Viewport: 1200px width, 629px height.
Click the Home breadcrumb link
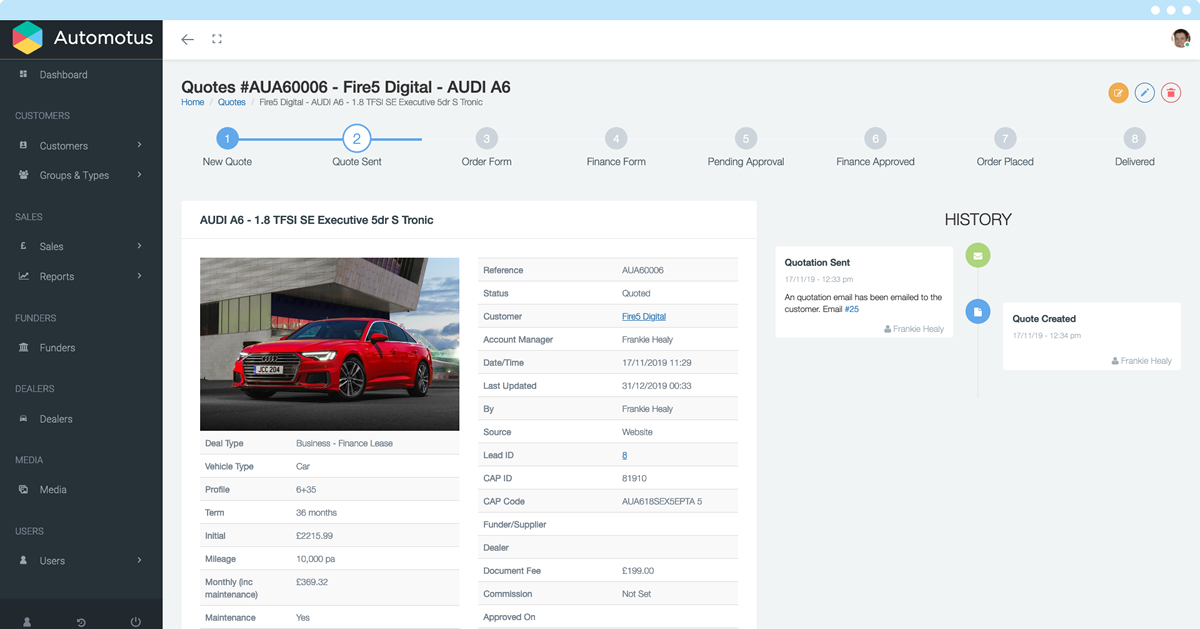click(192, 102)
